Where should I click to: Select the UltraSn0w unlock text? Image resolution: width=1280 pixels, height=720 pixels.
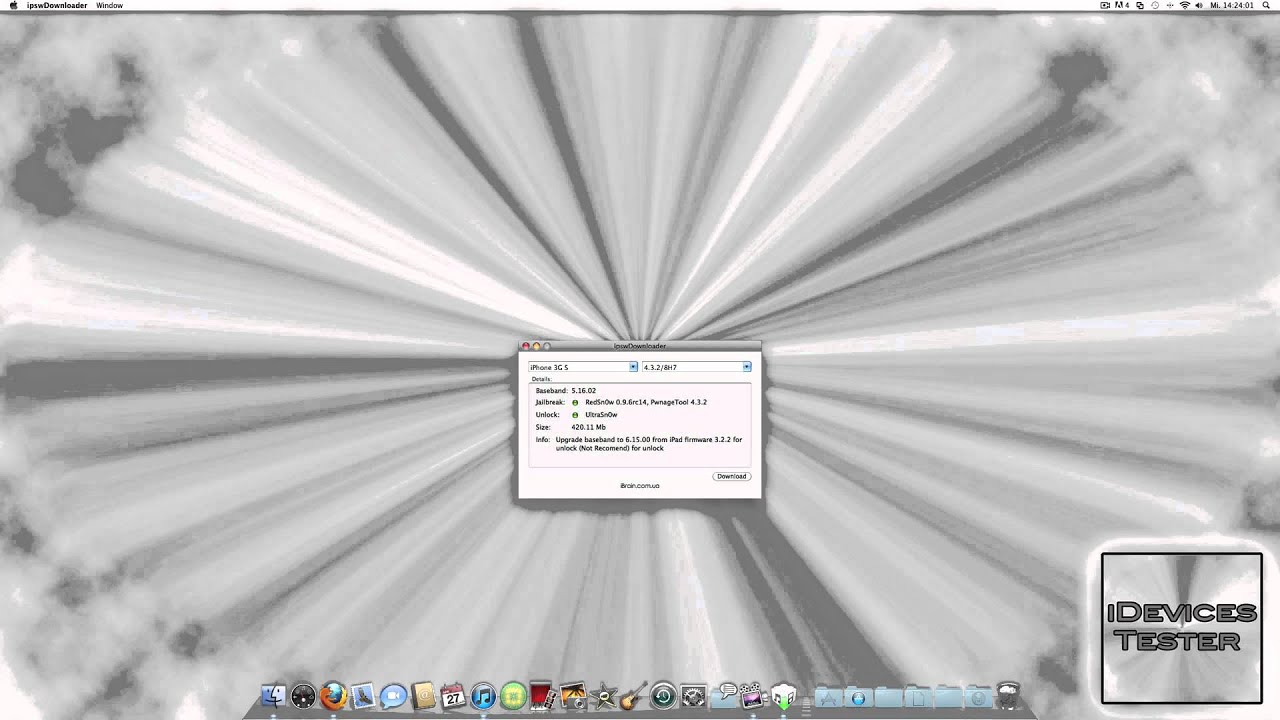click(601, 414)
